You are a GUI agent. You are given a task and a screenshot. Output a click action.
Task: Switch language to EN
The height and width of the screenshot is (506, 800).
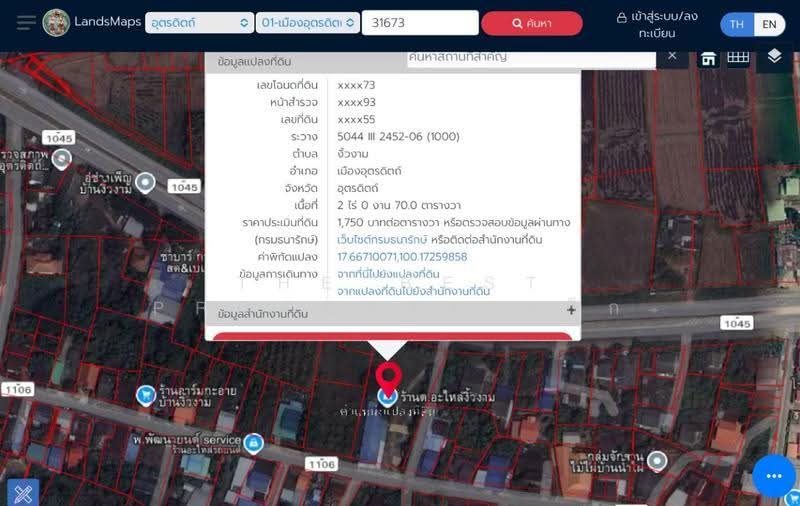click(769, 24)
